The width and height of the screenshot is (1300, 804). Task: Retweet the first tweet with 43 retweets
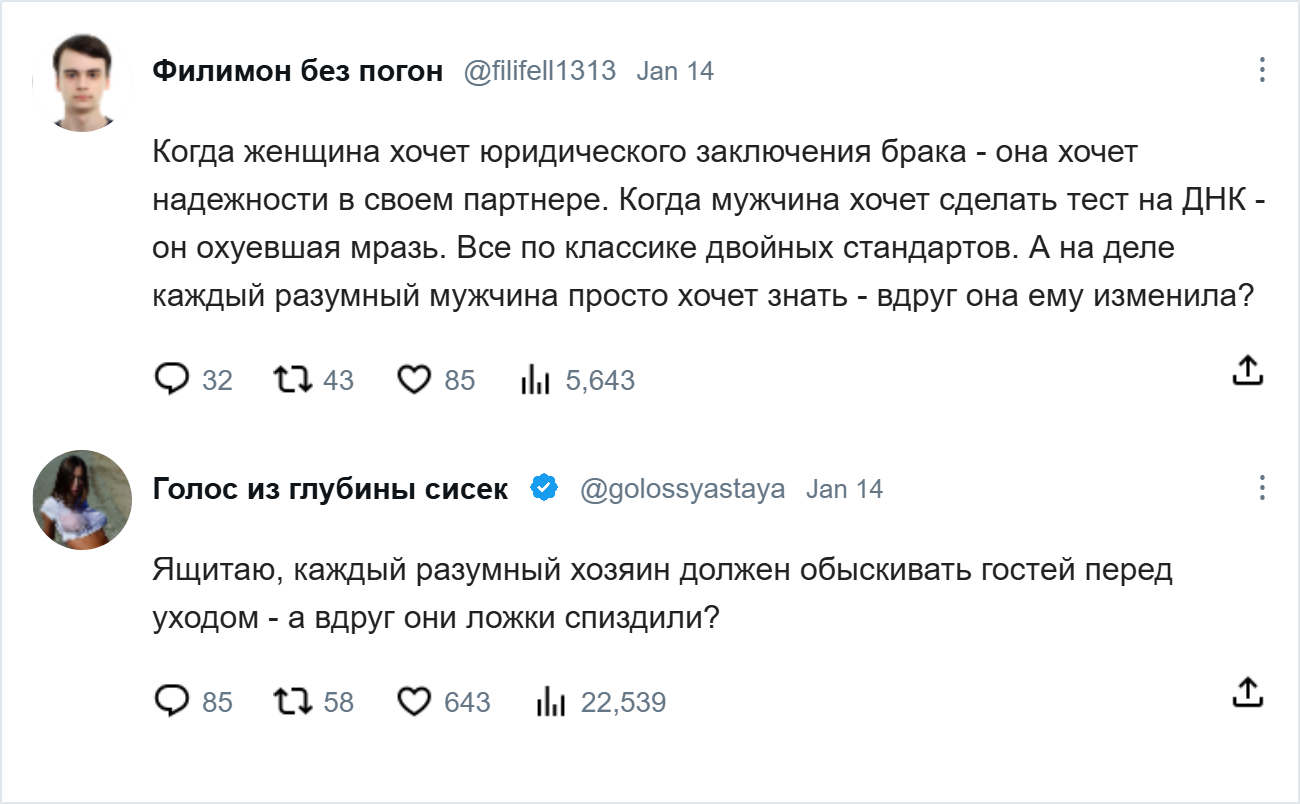click(294, 379)
